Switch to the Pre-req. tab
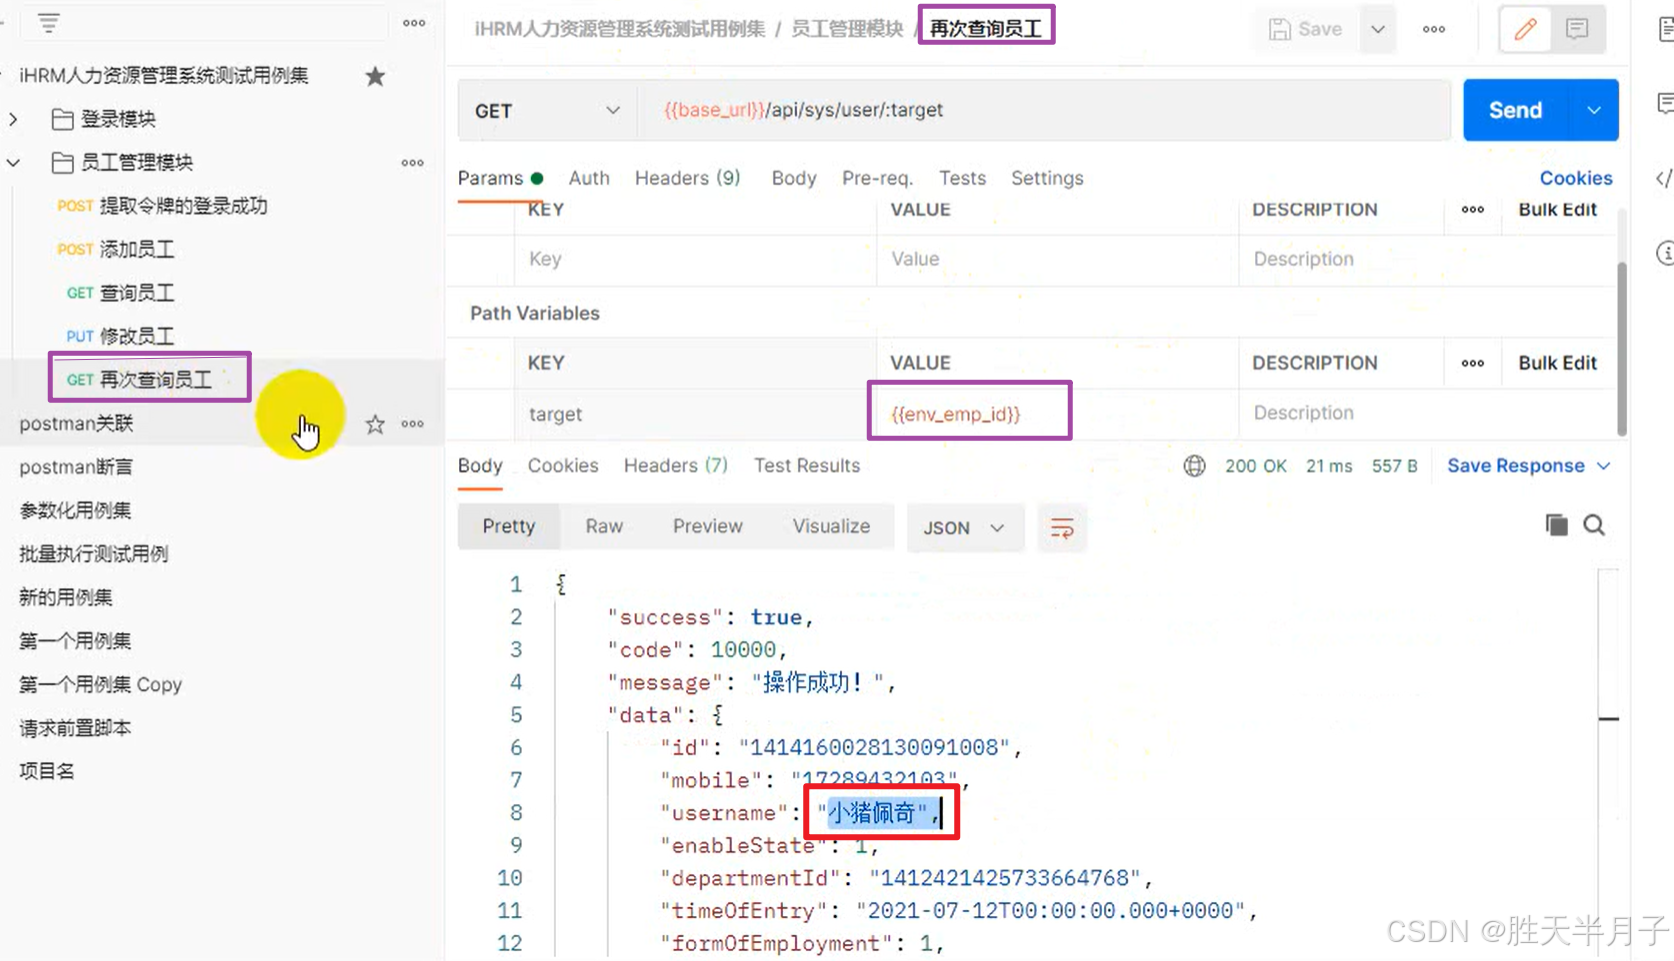This screenshot has height=961, width=1674. [877, 178]
